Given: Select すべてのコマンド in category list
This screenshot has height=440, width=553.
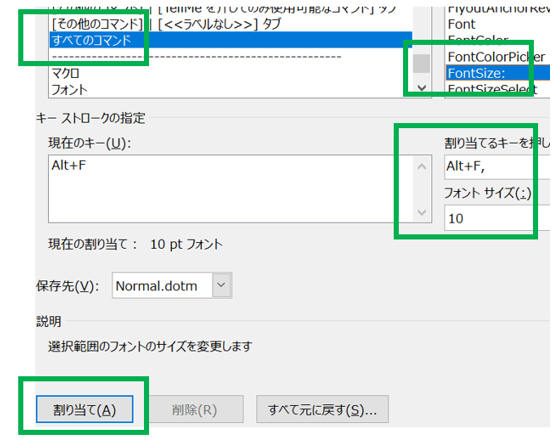Looking at the screenshot, I should [231, 40].
